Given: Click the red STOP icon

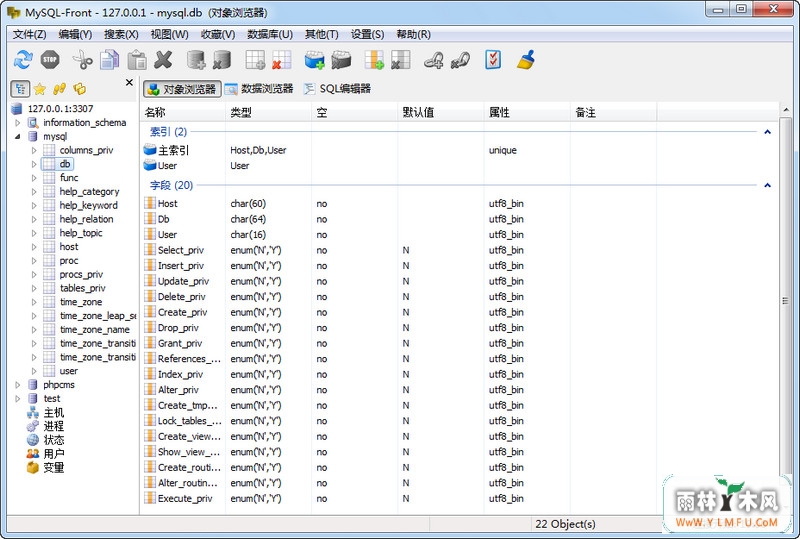Looking at the screenshot, I should 50,60.
